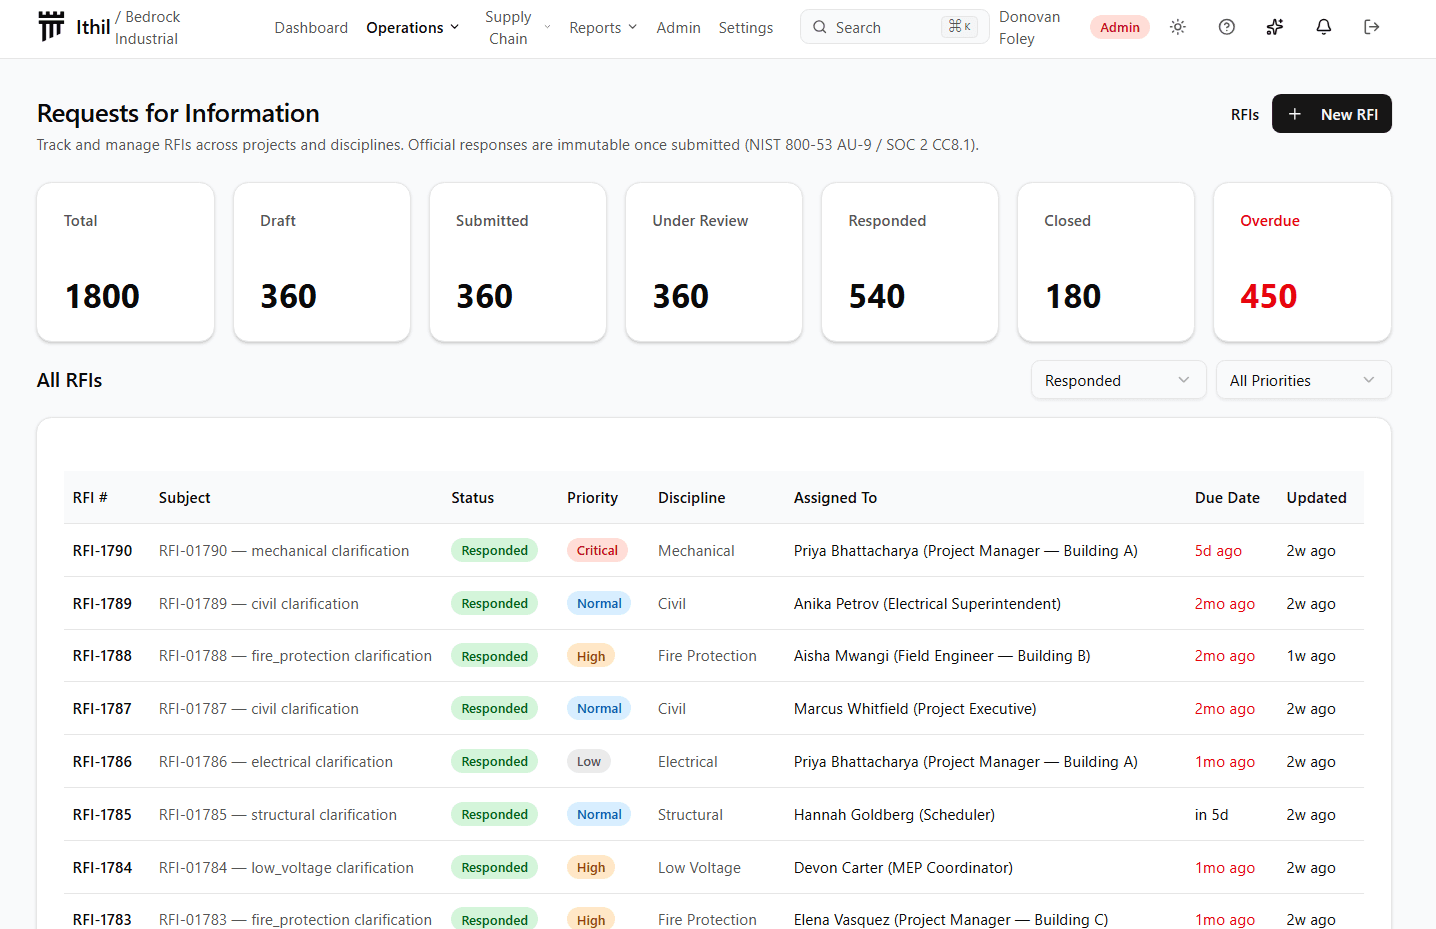Click the log out icon
The height and width of the screenshot is (929, 1436).
[x=1372, y=27]
